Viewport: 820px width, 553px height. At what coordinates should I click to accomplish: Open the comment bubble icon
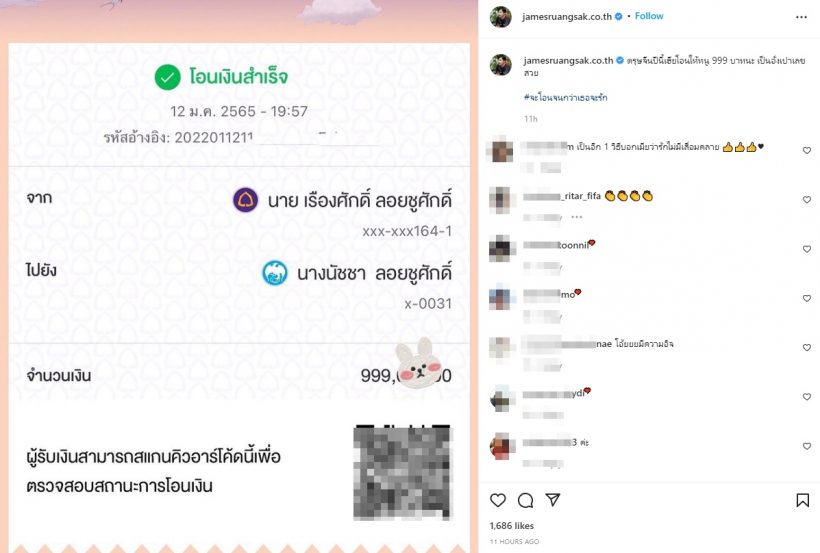[x=525, y=500]
